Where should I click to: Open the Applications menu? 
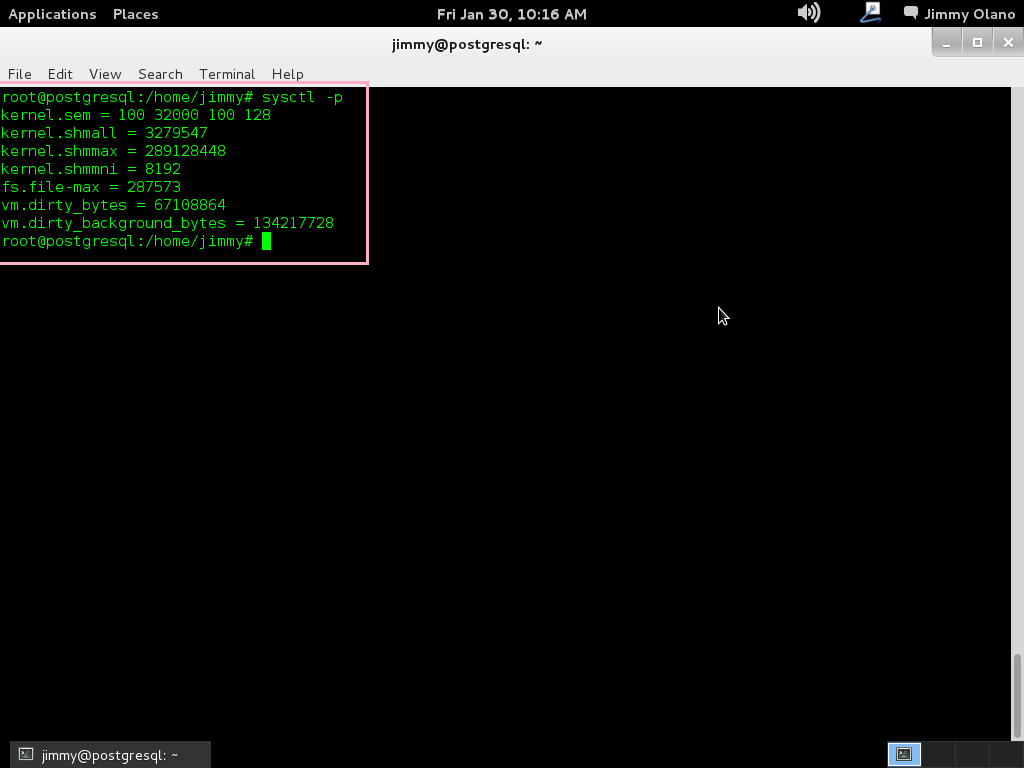52,14
